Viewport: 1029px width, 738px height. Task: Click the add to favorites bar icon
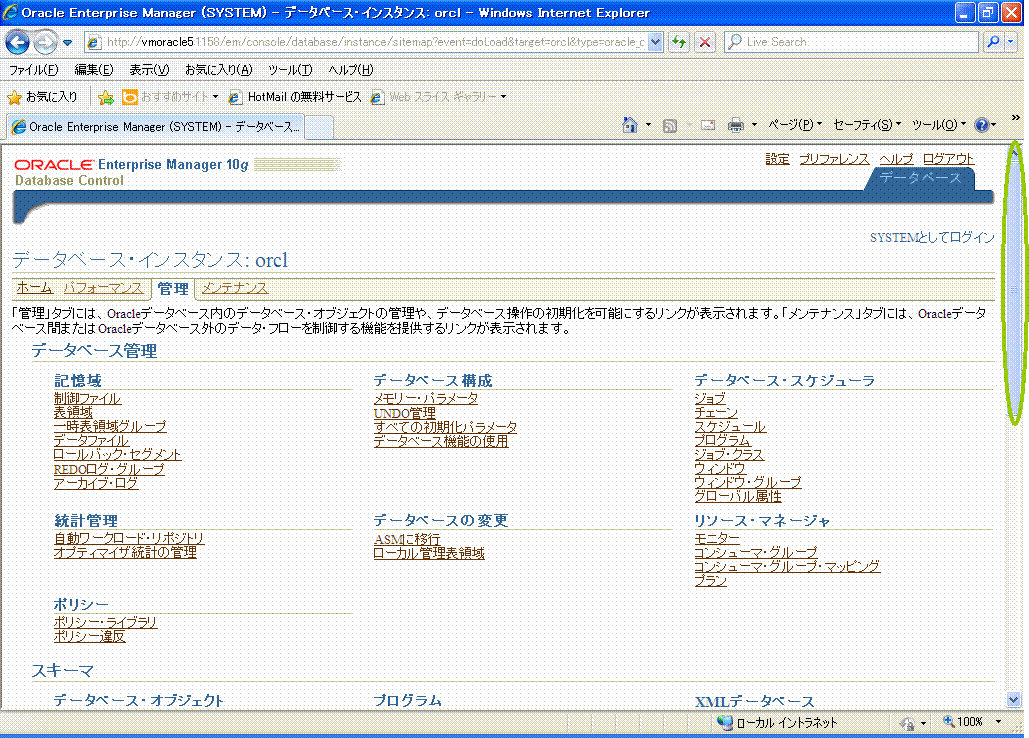(105, 98)
